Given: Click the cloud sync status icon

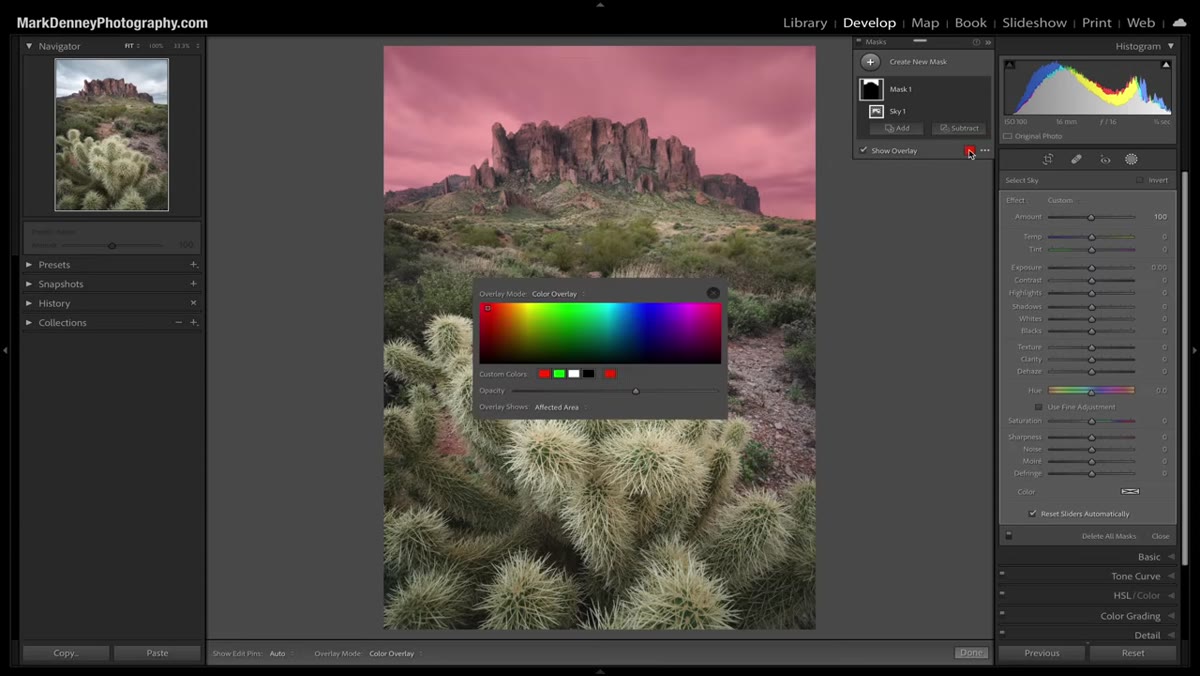Looking at the screenshot, I should [x=1179, y=22].
